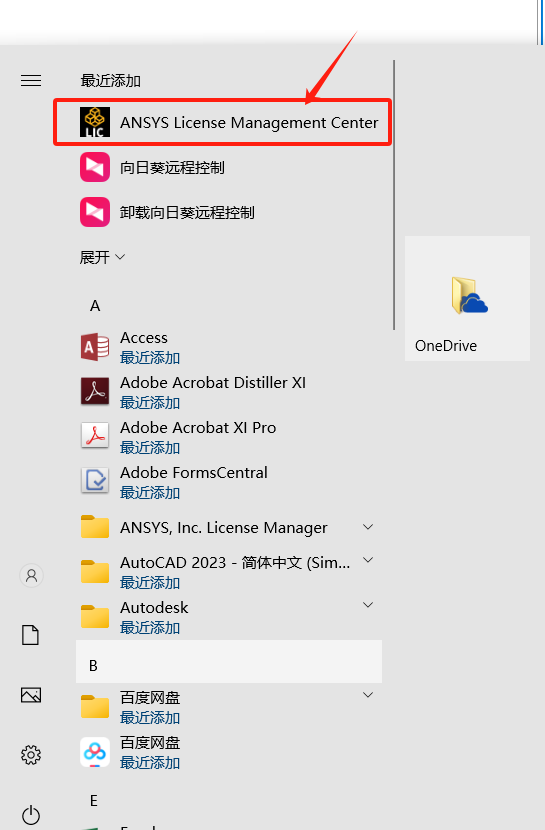The height and width of the screenshot is (830, 545).
Task: Expand the 百度网盘 folder chevron
Action: (368, 695)
